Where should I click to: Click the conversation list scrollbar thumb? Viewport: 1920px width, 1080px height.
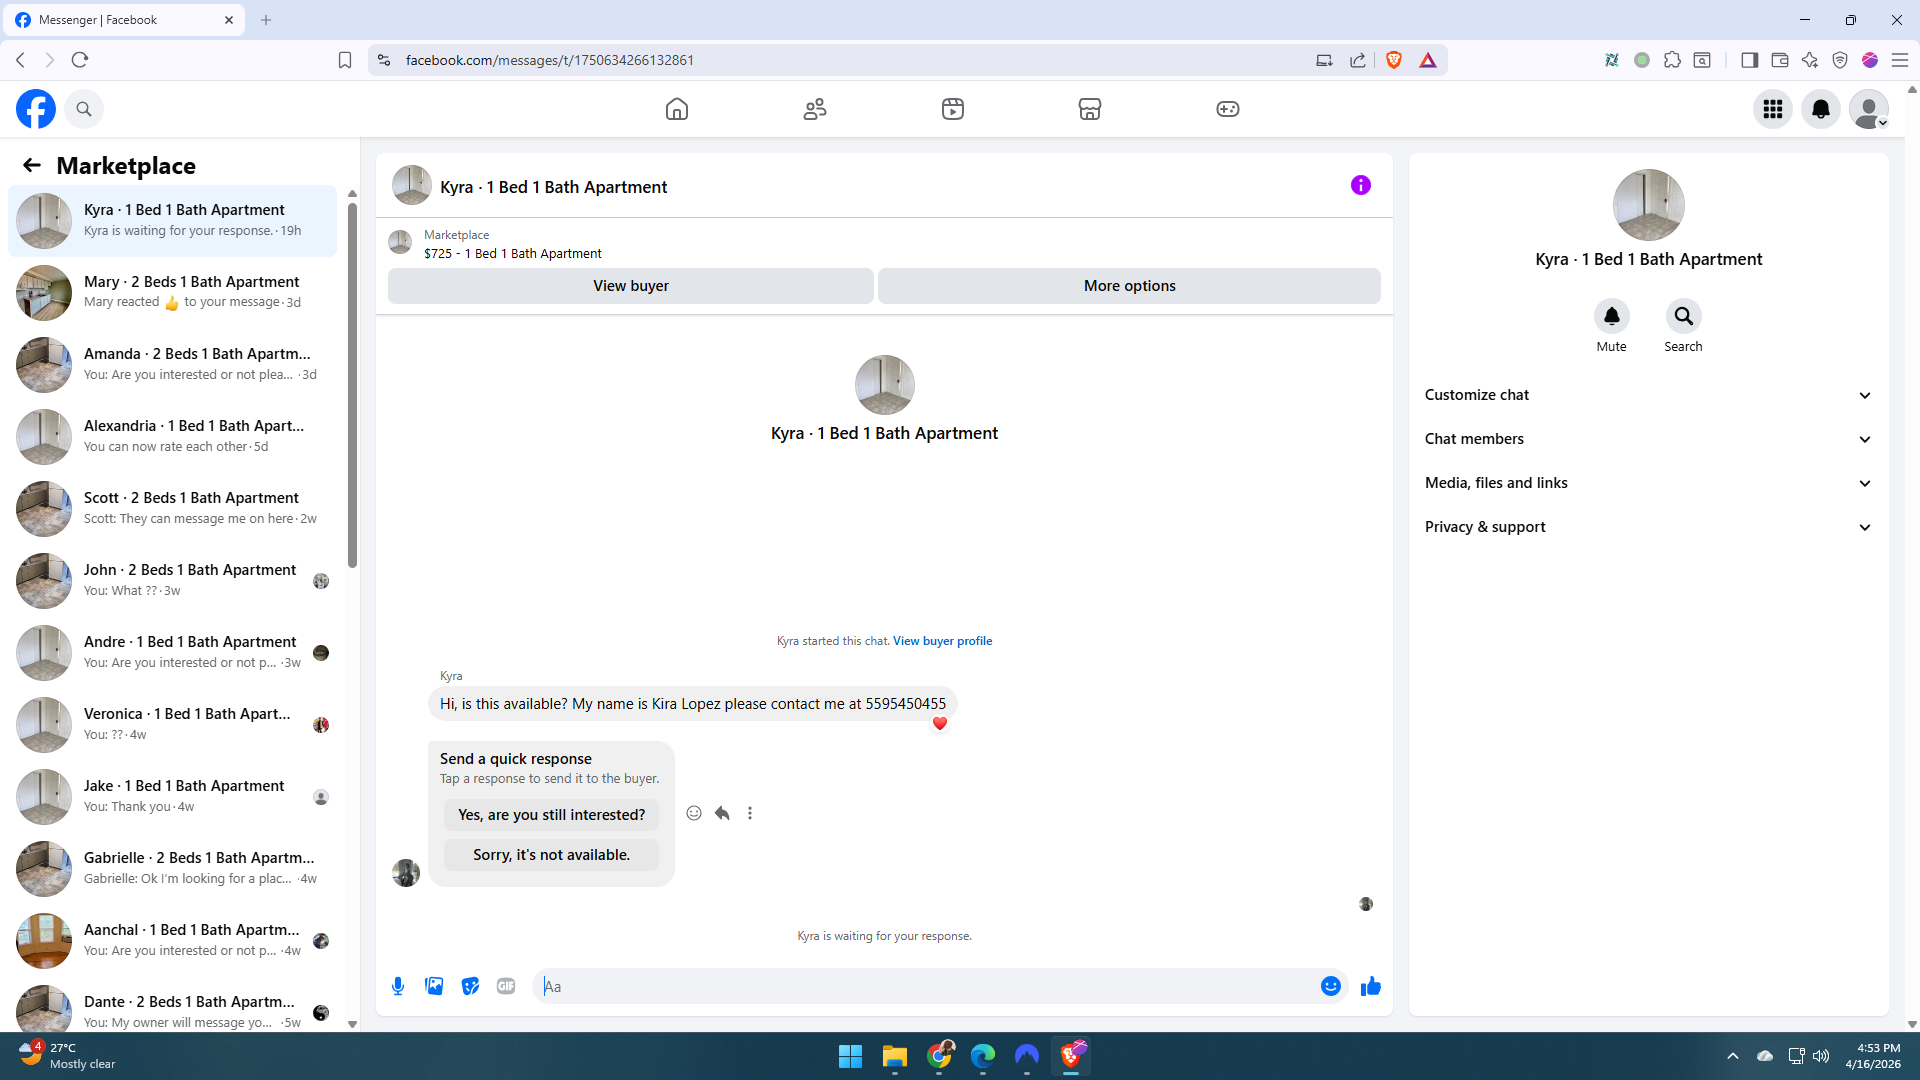point(352,385)
